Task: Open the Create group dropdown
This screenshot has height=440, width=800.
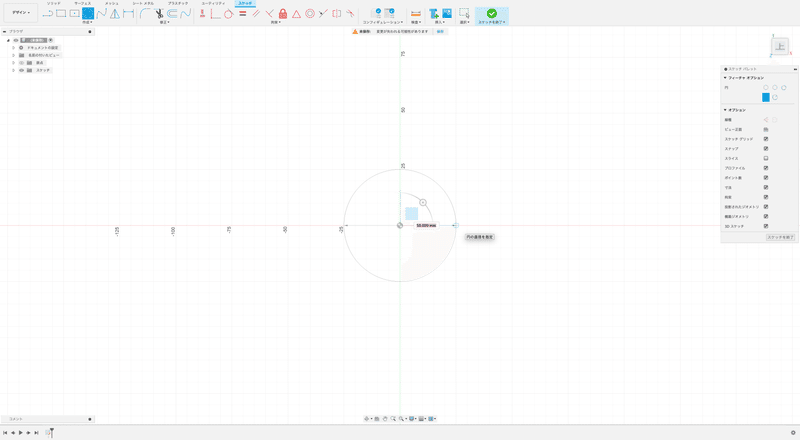Action: pyautogui.click(x=87, y=22)
